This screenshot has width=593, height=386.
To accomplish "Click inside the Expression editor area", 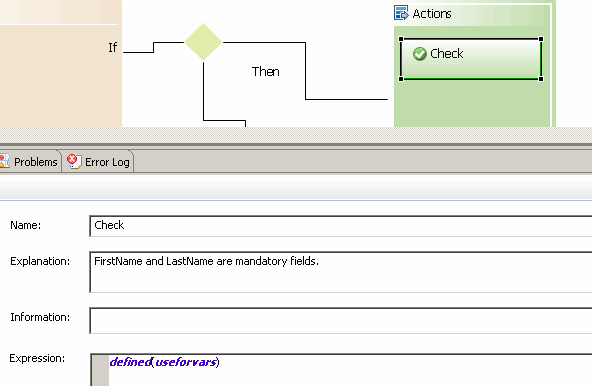I will pos(350,370).
